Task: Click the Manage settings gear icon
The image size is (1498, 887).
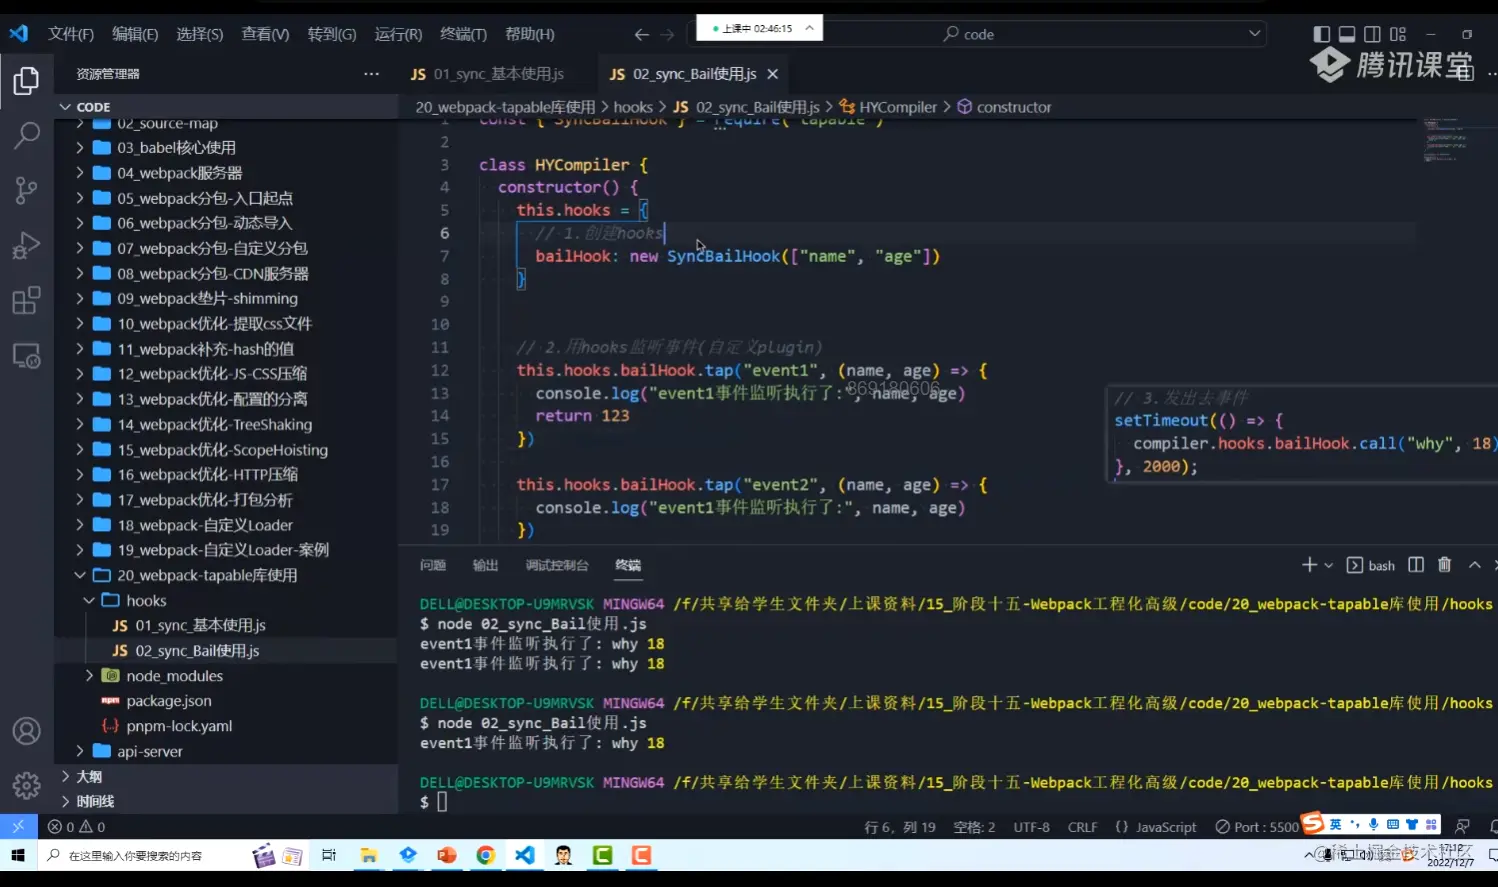Action: (x=27, y=785)
